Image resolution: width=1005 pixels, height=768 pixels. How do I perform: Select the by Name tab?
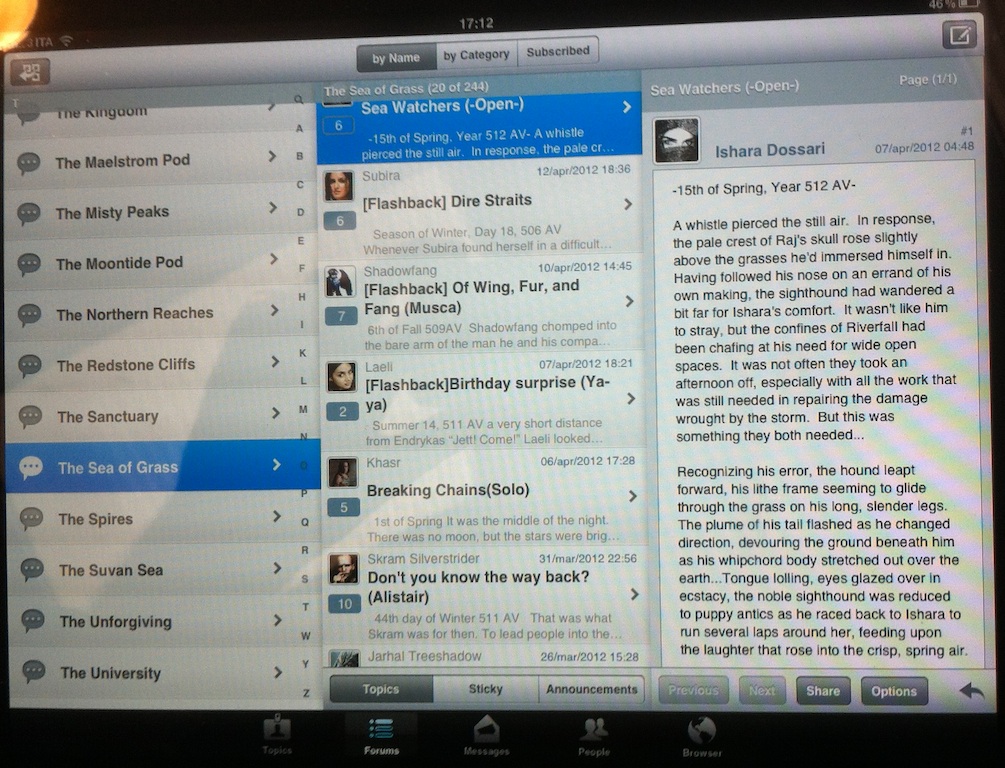tap(396, 58)
